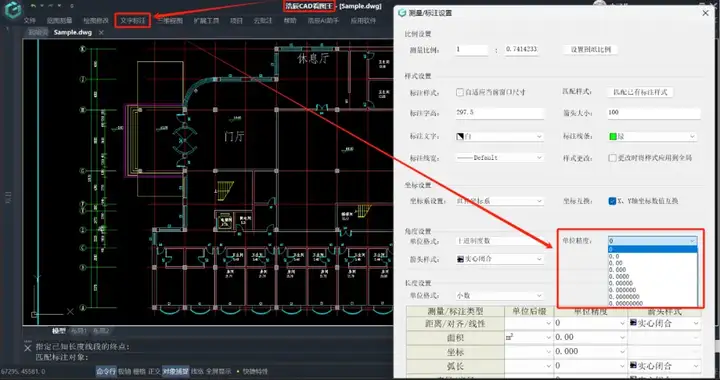The width and height of the screenshot is (720, 380).
Task: Click the undo arrow in title bar
Action: tap(34, 6)
